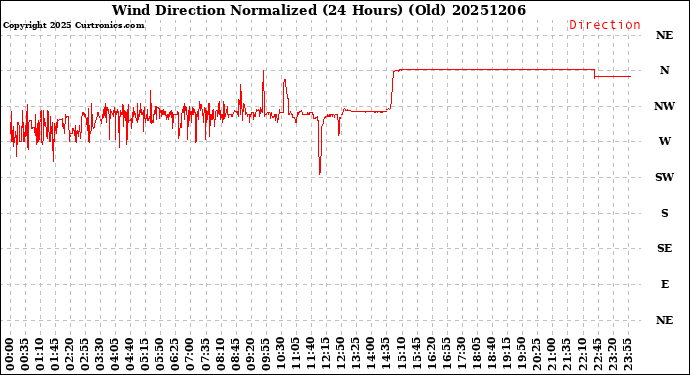Click the 14:00 time axis label
This screenshot has width=690, height=375.
pyautogui.click(x=371, y=354)
